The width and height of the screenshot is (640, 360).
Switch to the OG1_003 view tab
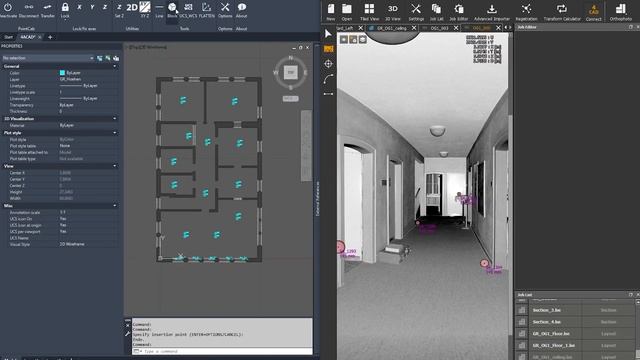pos(439,28)
